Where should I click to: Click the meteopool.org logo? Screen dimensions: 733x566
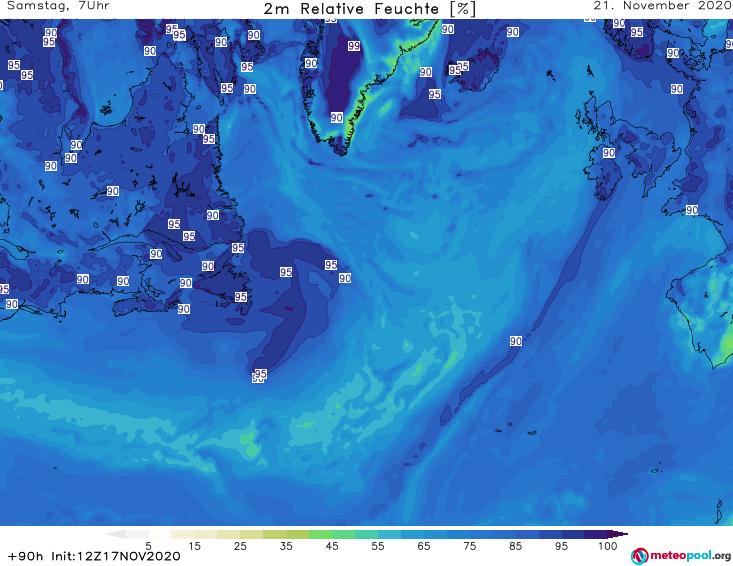coord(681,556)
